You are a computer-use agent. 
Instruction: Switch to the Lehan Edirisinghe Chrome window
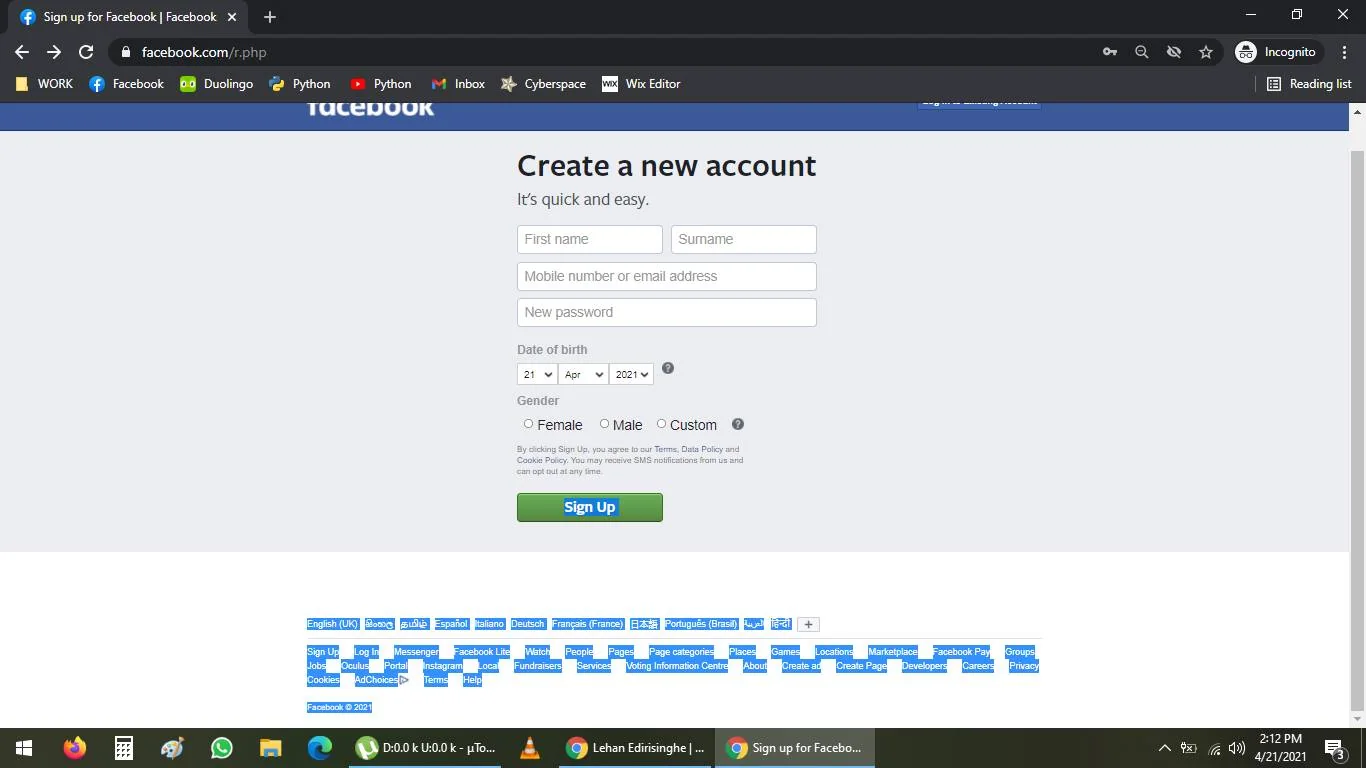point(636,748)
